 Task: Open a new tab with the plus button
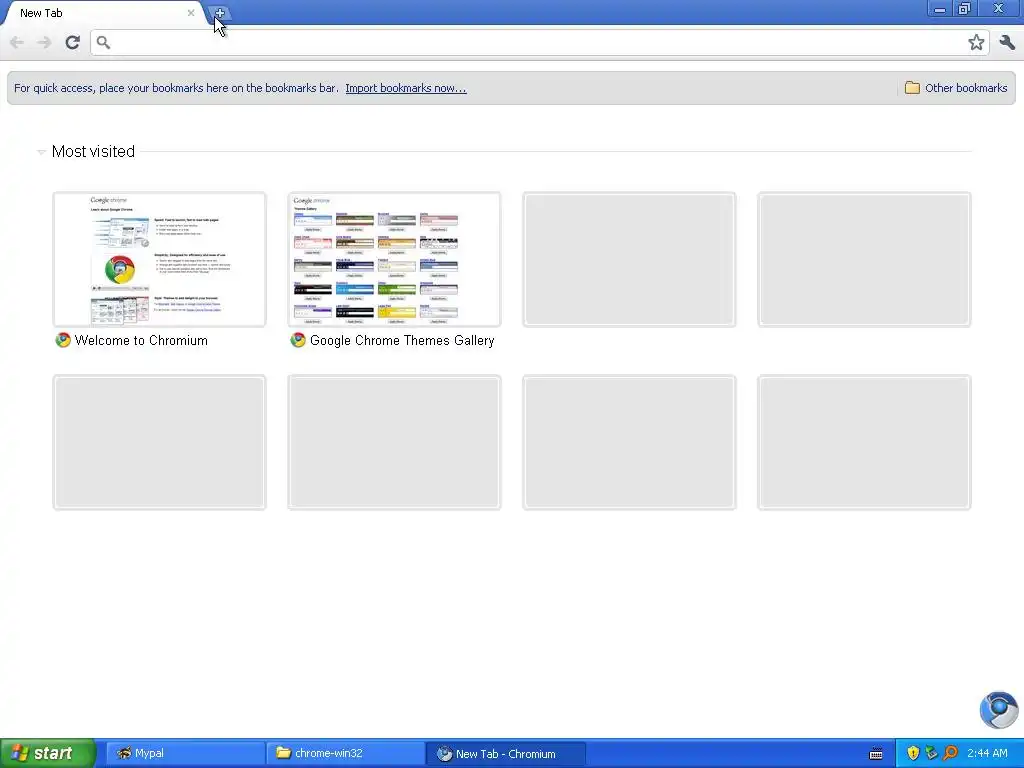(220, 13)
